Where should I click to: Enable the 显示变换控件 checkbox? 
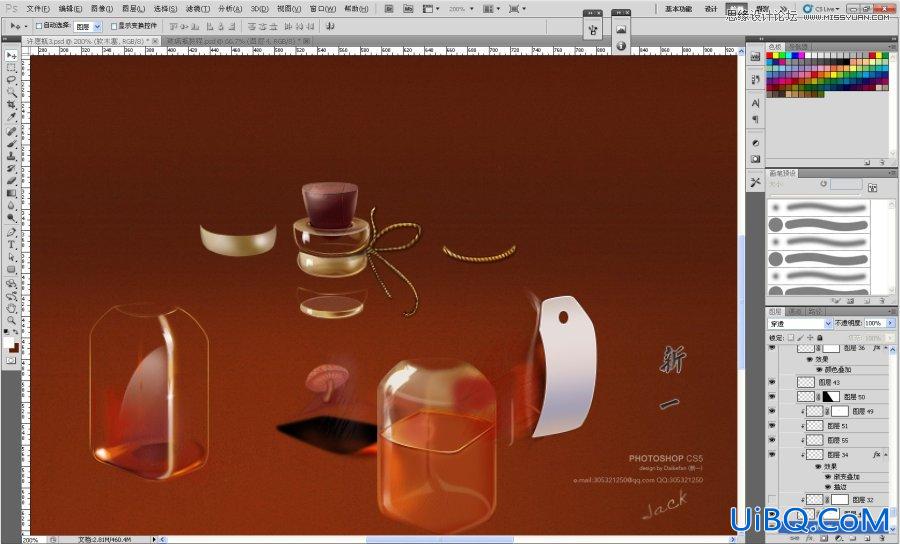[114, 26]
